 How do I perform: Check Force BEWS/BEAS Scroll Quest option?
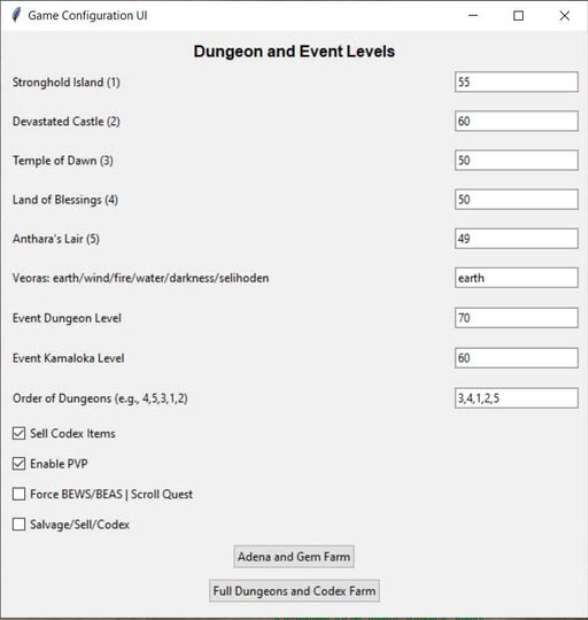coord(19,494)
